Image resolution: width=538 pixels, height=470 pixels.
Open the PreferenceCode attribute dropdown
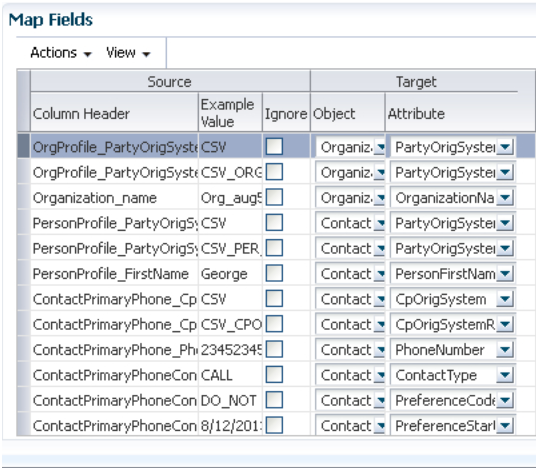(505, 401)
